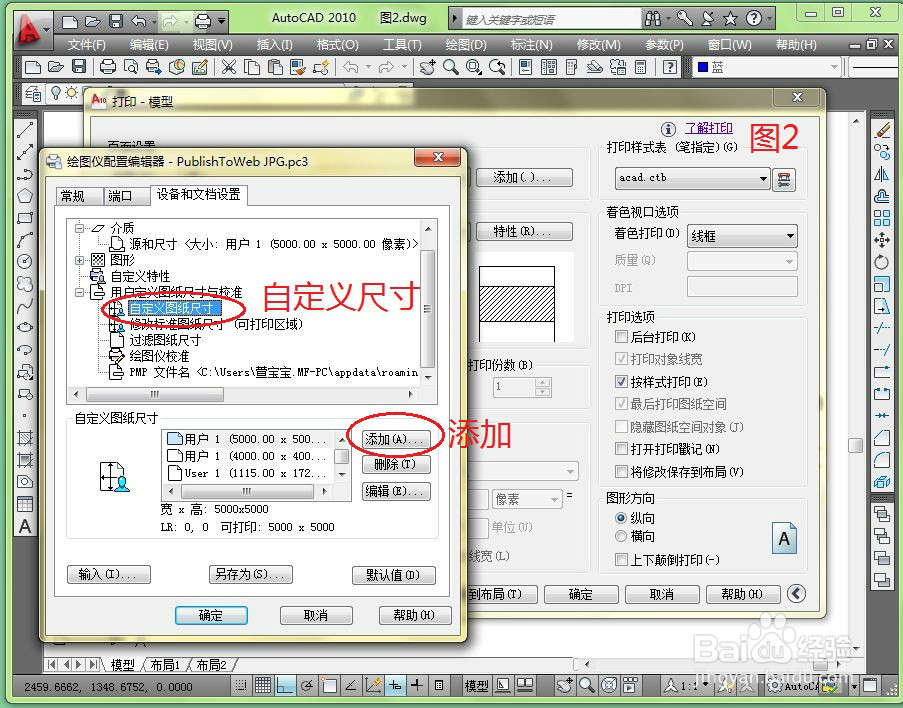The height and width of the screenshot is (708, 903).
Task: Select the 横向 orientation radio button
Action: [624, 534]
